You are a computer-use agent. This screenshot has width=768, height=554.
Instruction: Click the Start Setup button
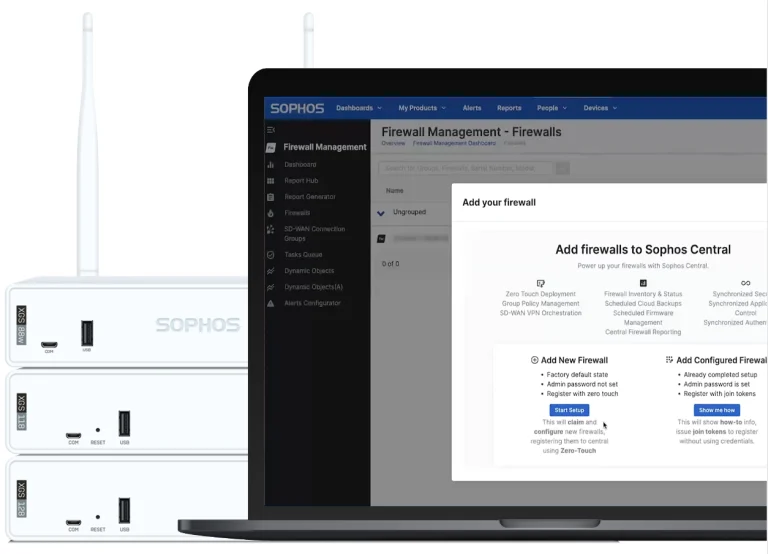tap(569, 410)
